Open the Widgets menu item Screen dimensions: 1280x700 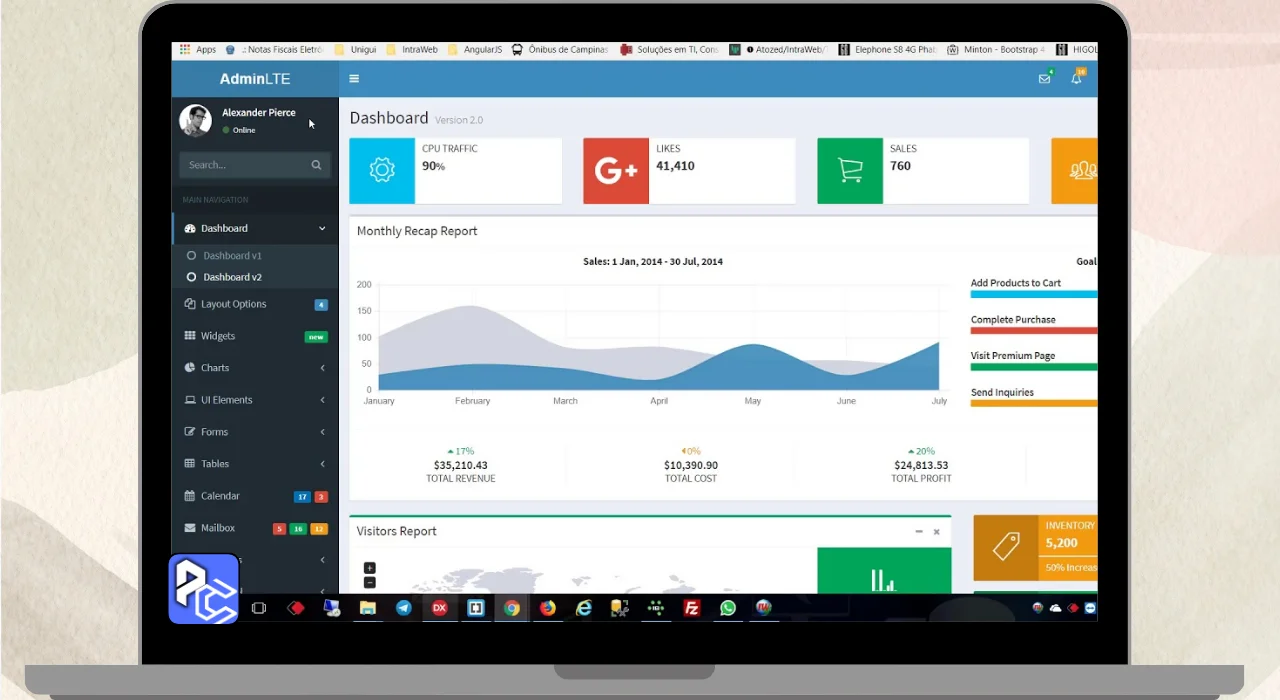pos(255,336)
